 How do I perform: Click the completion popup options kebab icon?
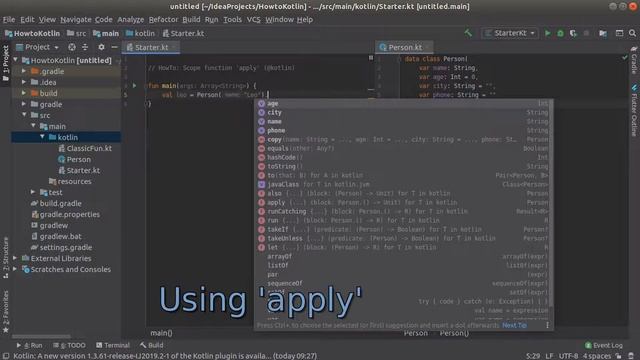547,325
